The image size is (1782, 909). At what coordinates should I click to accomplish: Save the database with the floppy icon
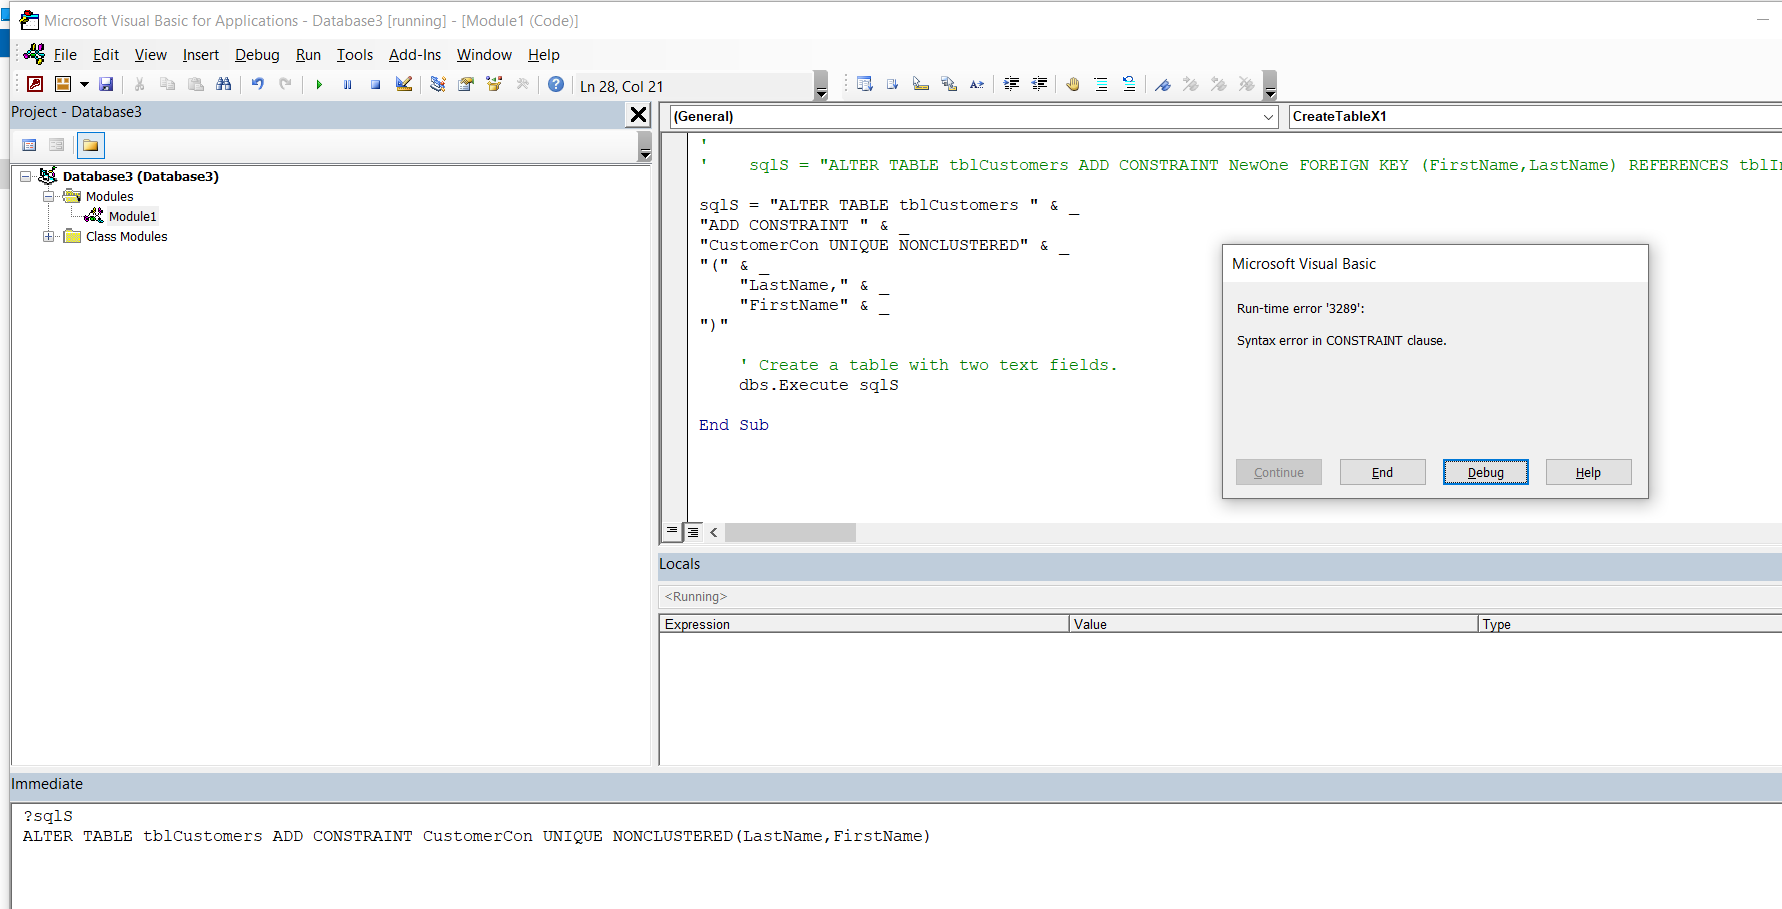(x=106, y=85)
